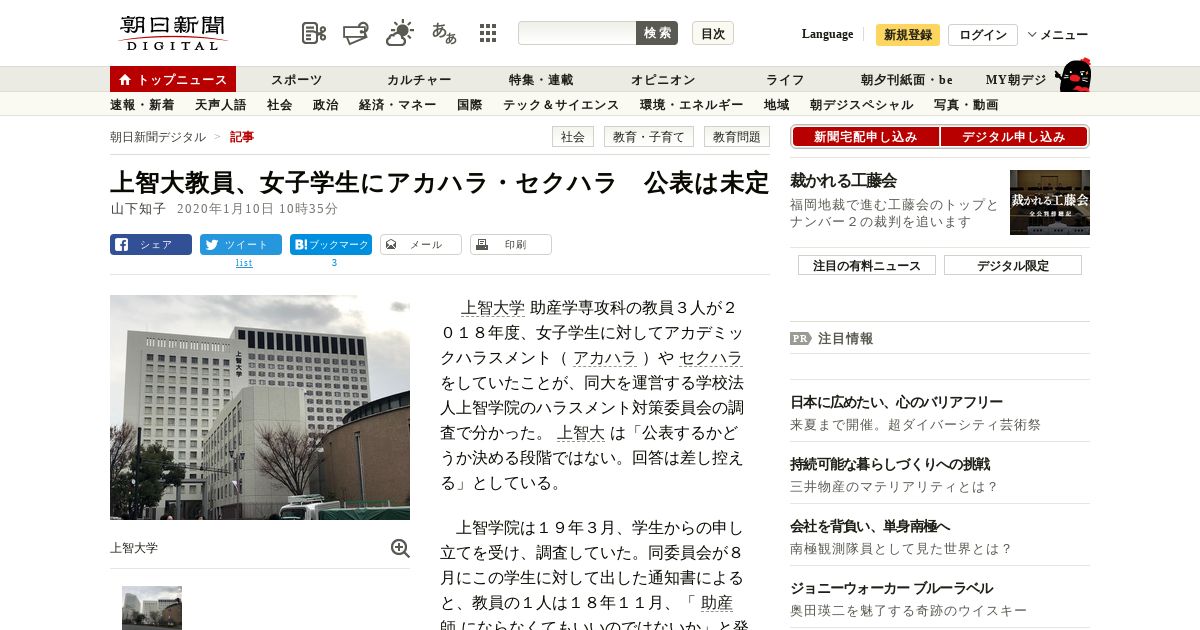1200x630 pixels.
Task: Open the main Sophia University building photo
Action: tap(260, 407)
